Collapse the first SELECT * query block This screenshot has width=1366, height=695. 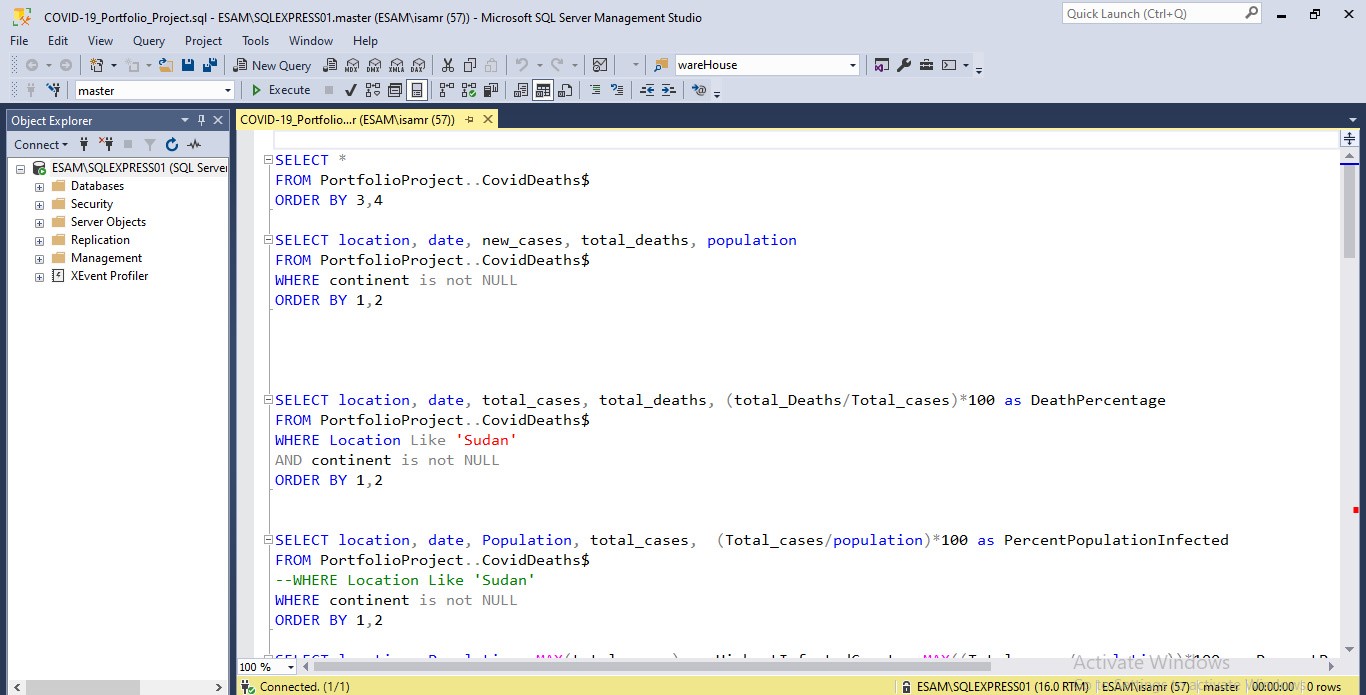(x=267, y=160)
